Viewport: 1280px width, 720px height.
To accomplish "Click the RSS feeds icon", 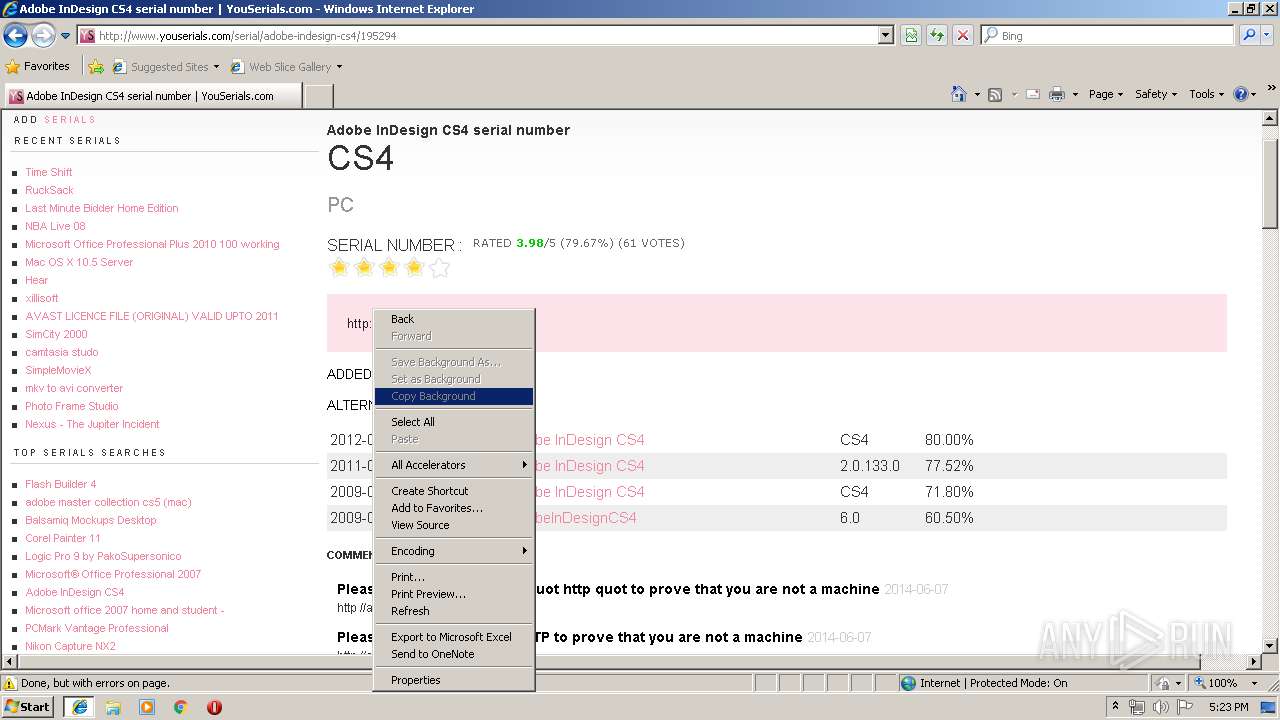I will point(995,94).
